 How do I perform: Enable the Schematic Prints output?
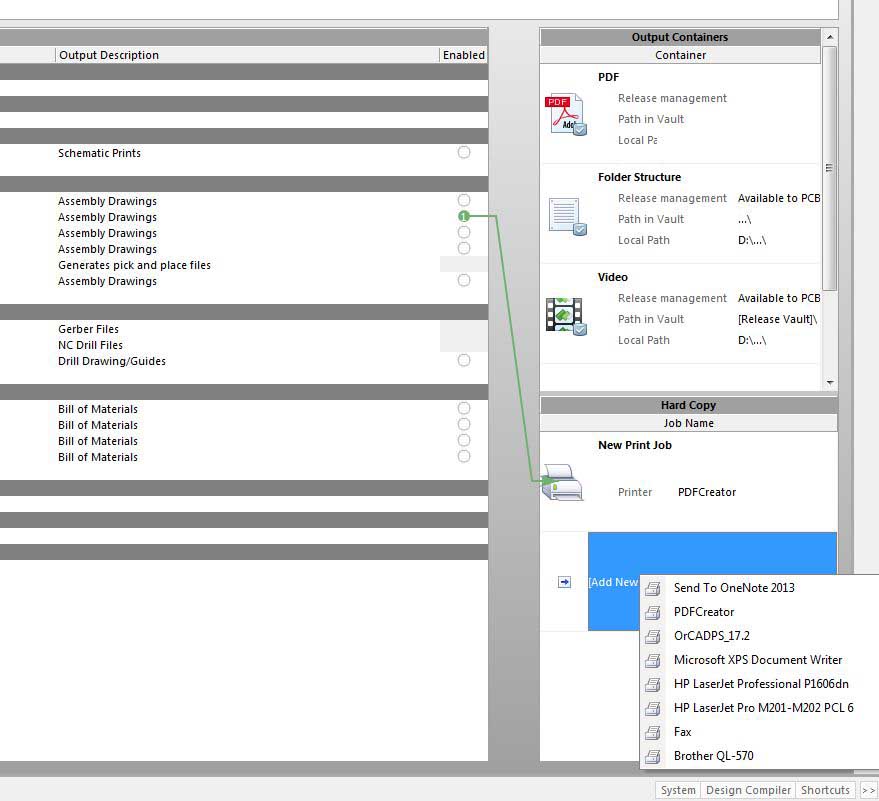click(x=464, y=153)
